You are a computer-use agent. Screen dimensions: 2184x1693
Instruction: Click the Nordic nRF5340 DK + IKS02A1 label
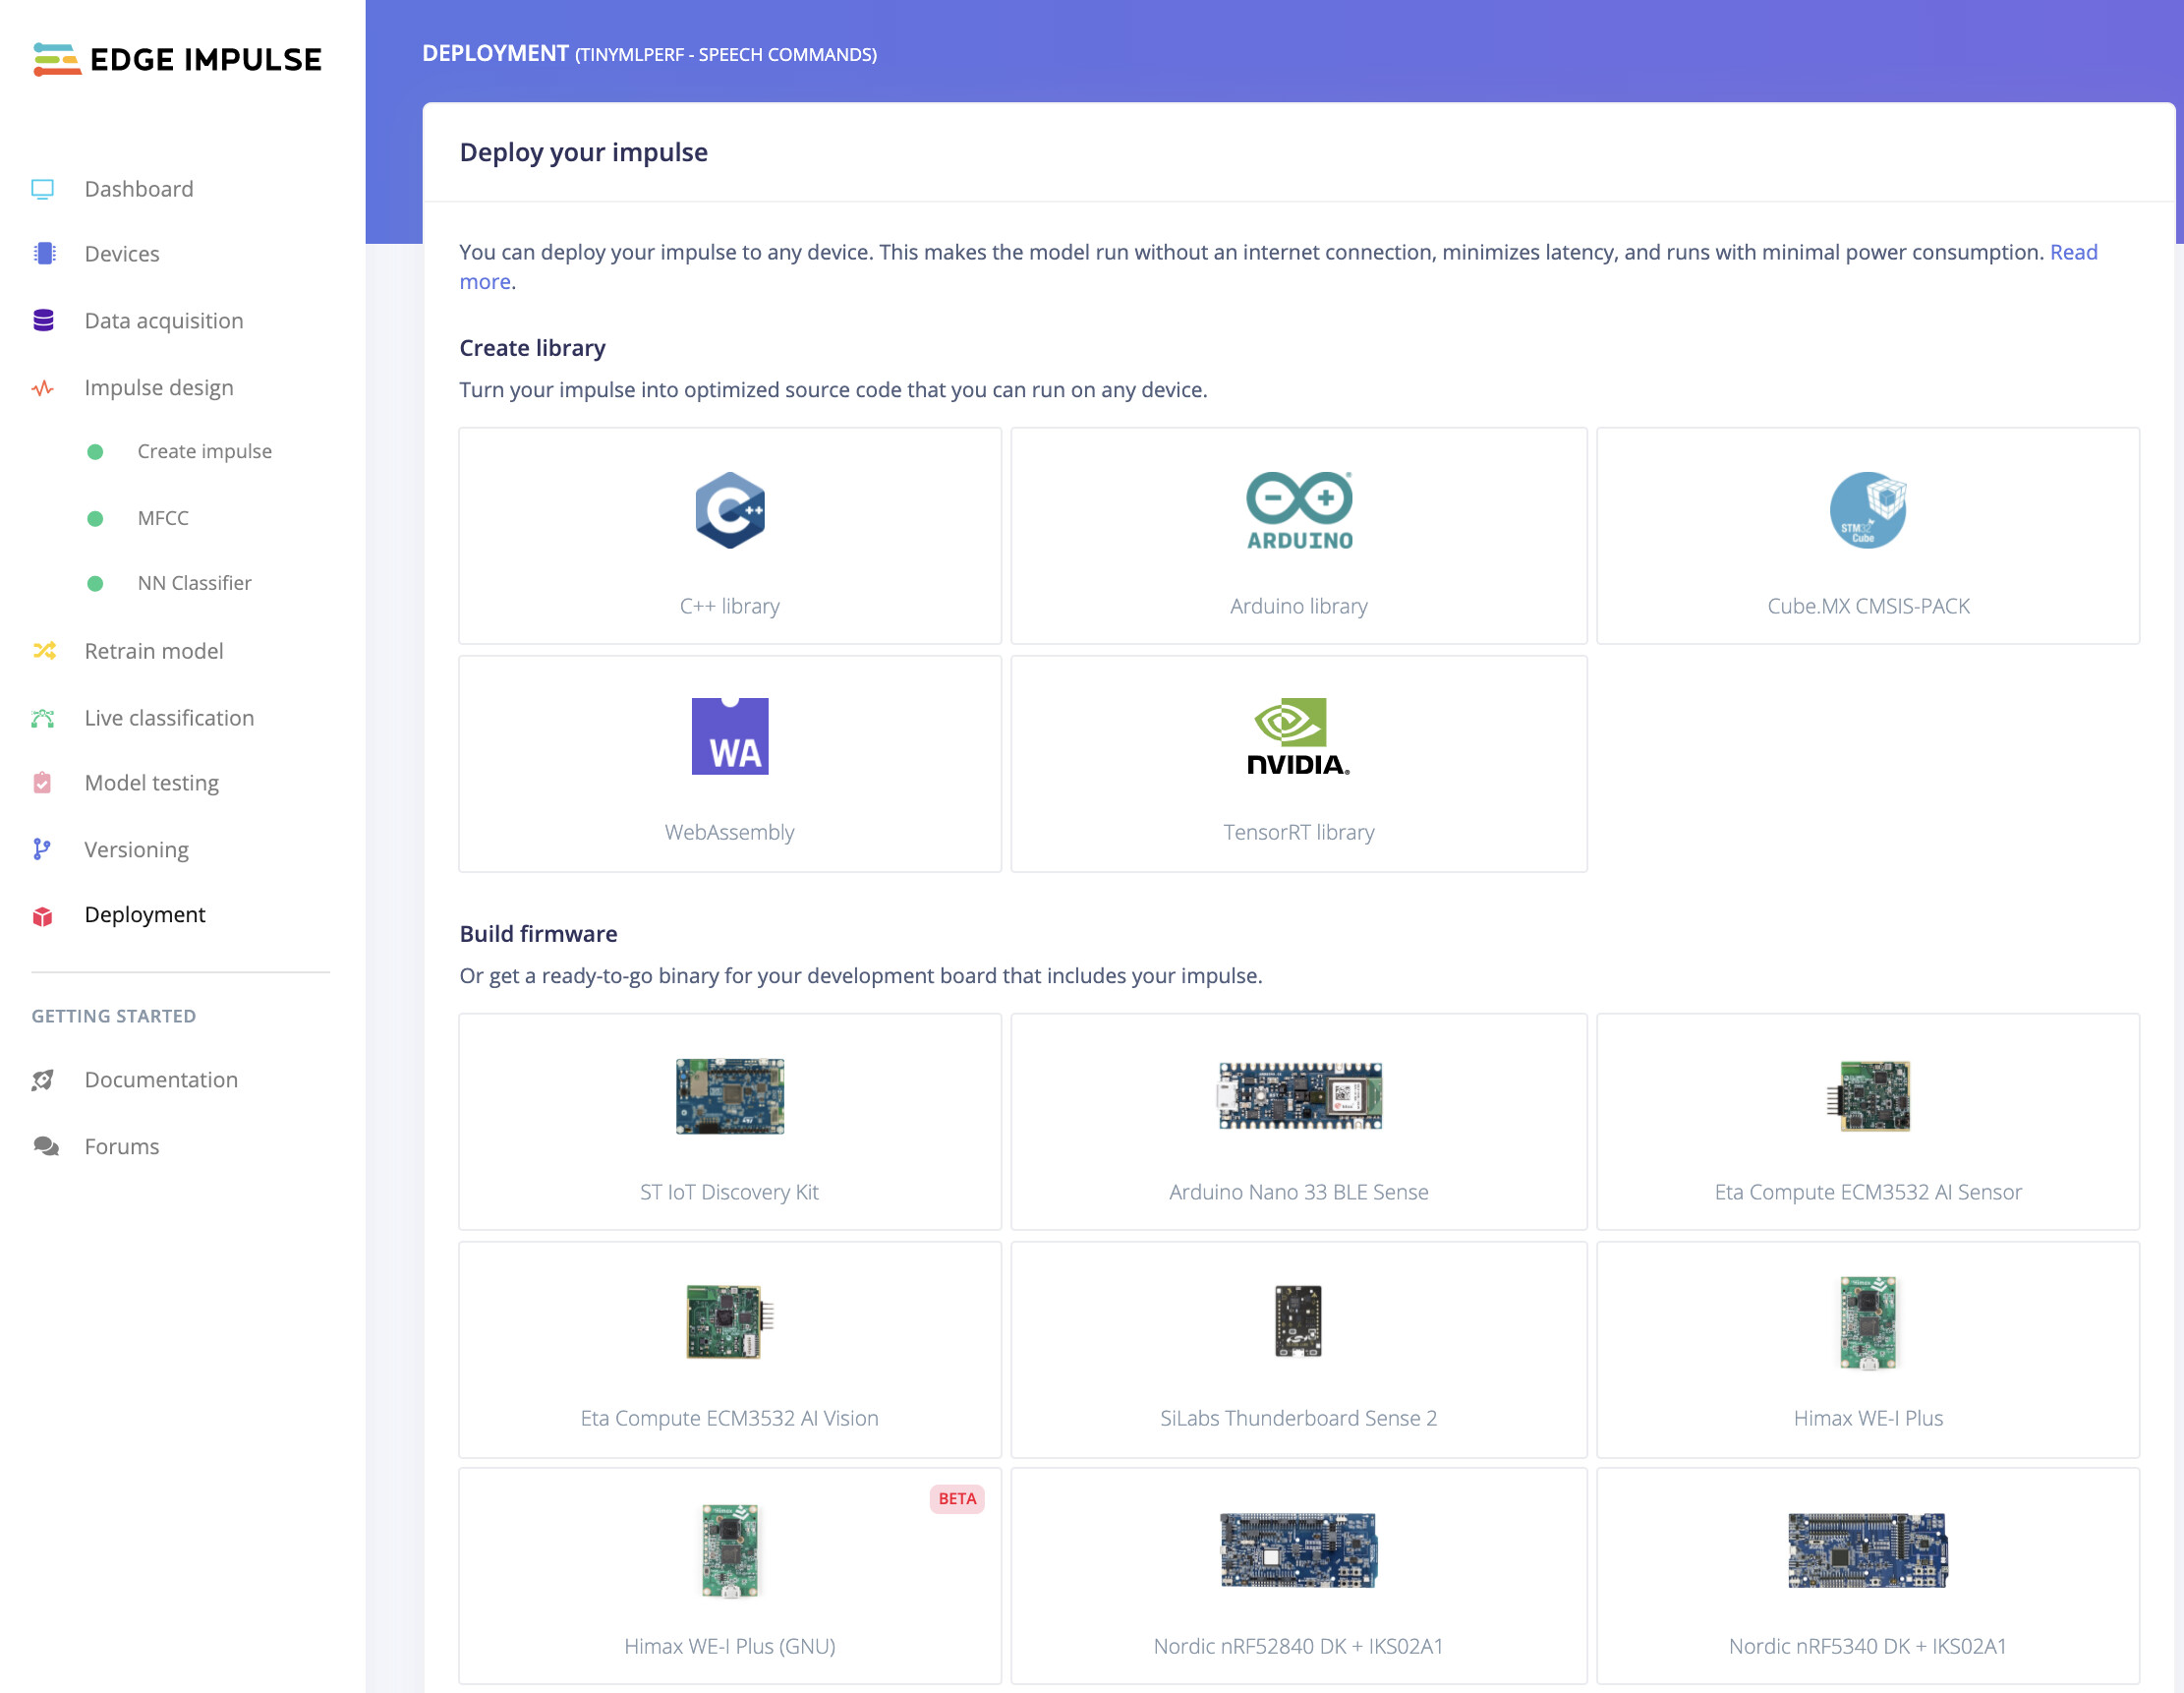[1868, 1647]
